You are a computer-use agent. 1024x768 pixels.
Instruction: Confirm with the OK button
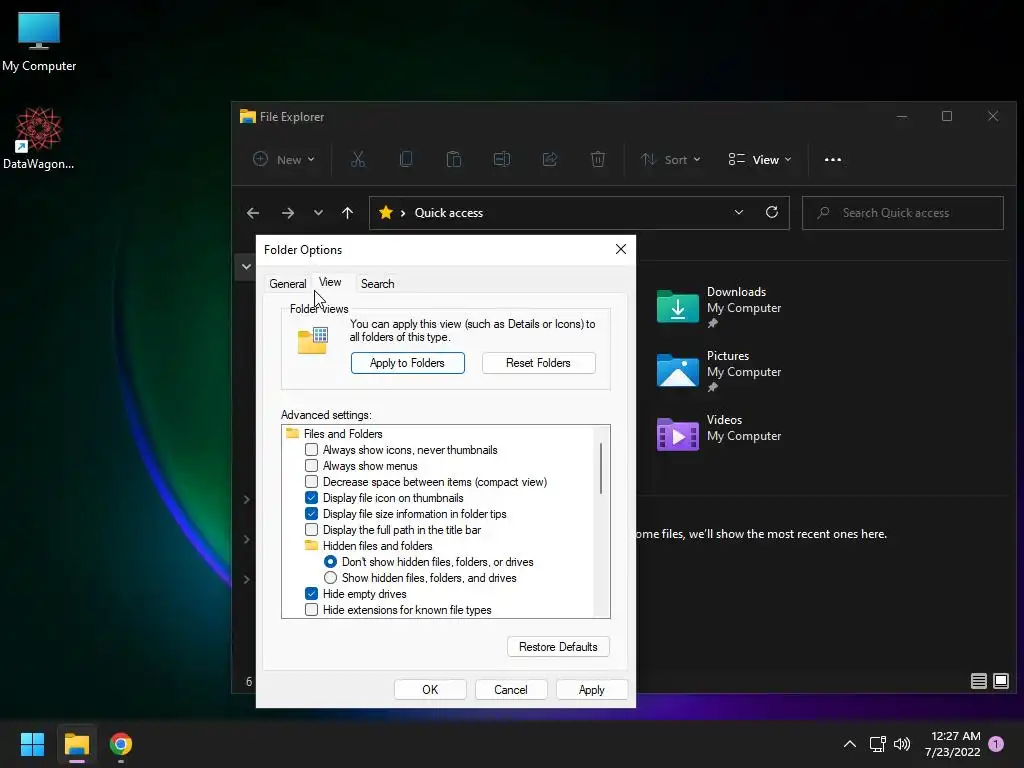tap(430, 690)
